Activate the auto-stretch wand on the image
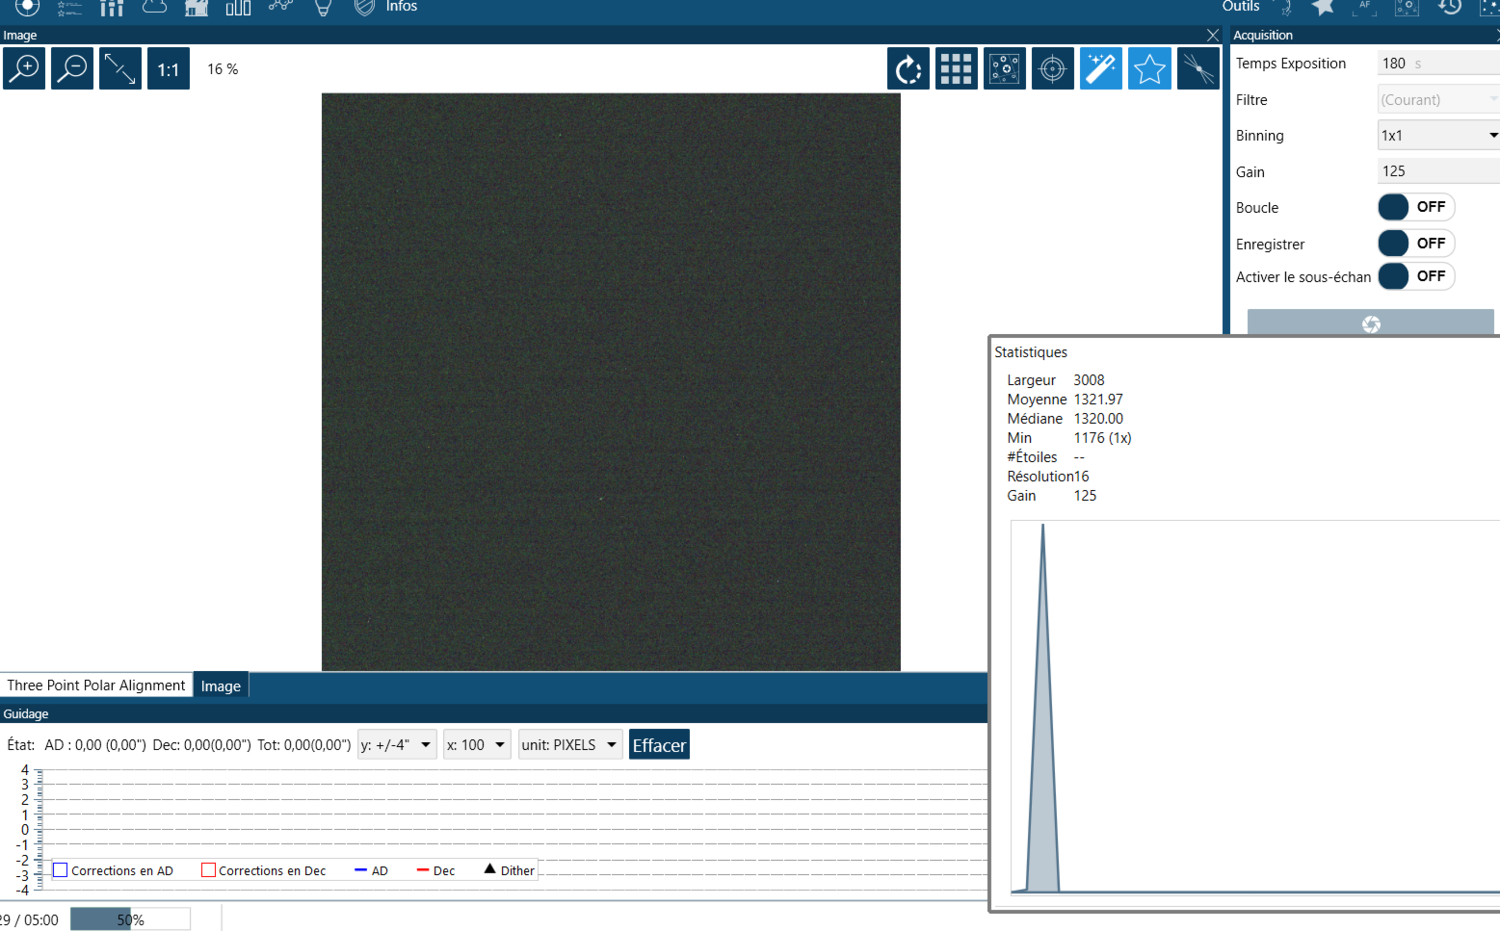 pos(1100,68)
